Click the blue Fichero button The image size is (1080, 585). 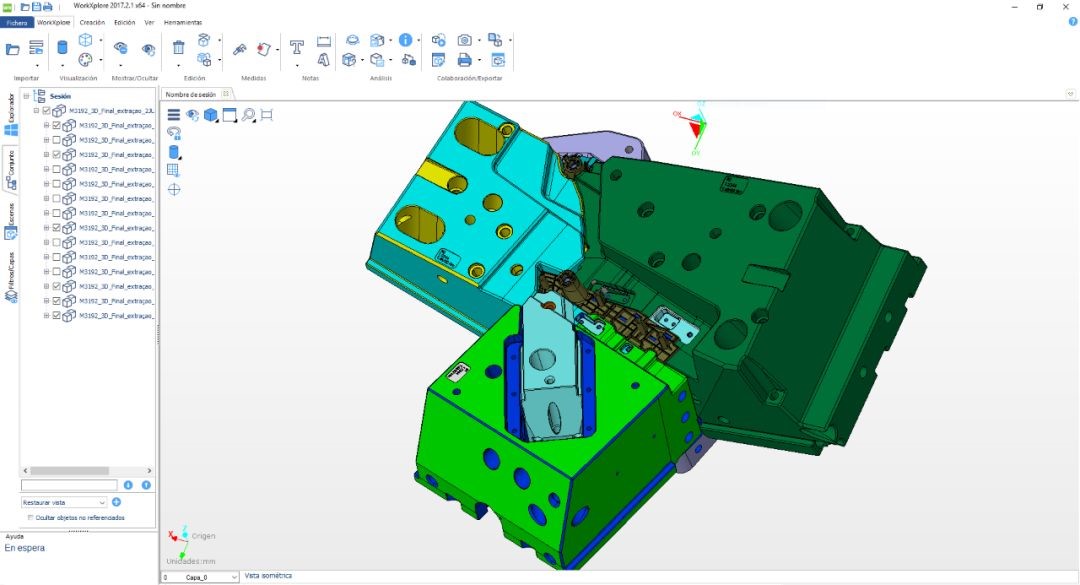[x=17, y=22]
